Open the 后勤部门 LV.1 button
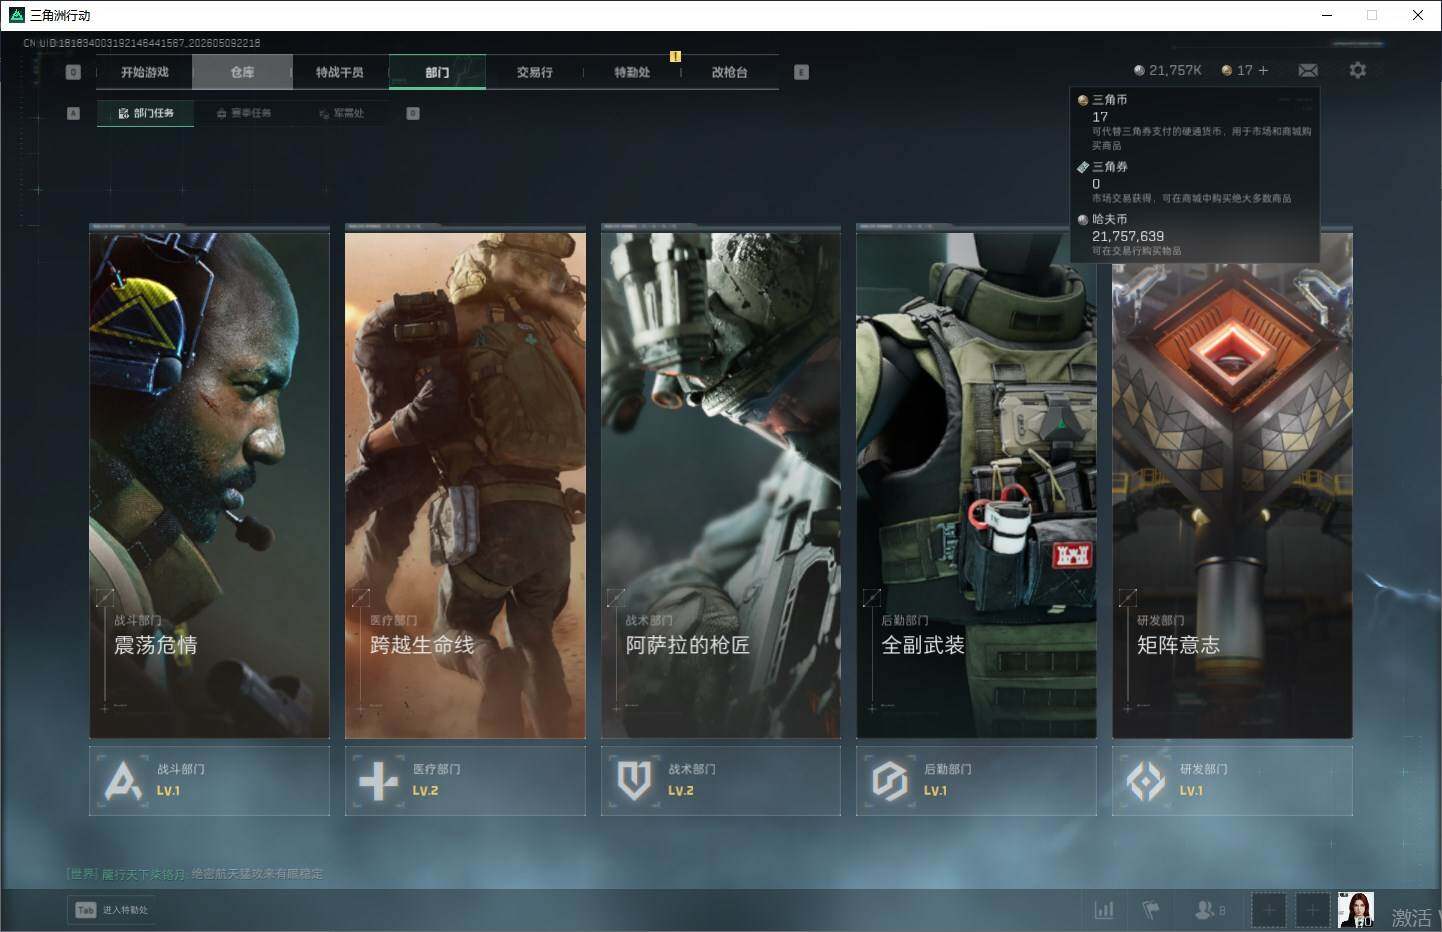The width and height of the screenshot is (1442, 932). pos(976,781)
